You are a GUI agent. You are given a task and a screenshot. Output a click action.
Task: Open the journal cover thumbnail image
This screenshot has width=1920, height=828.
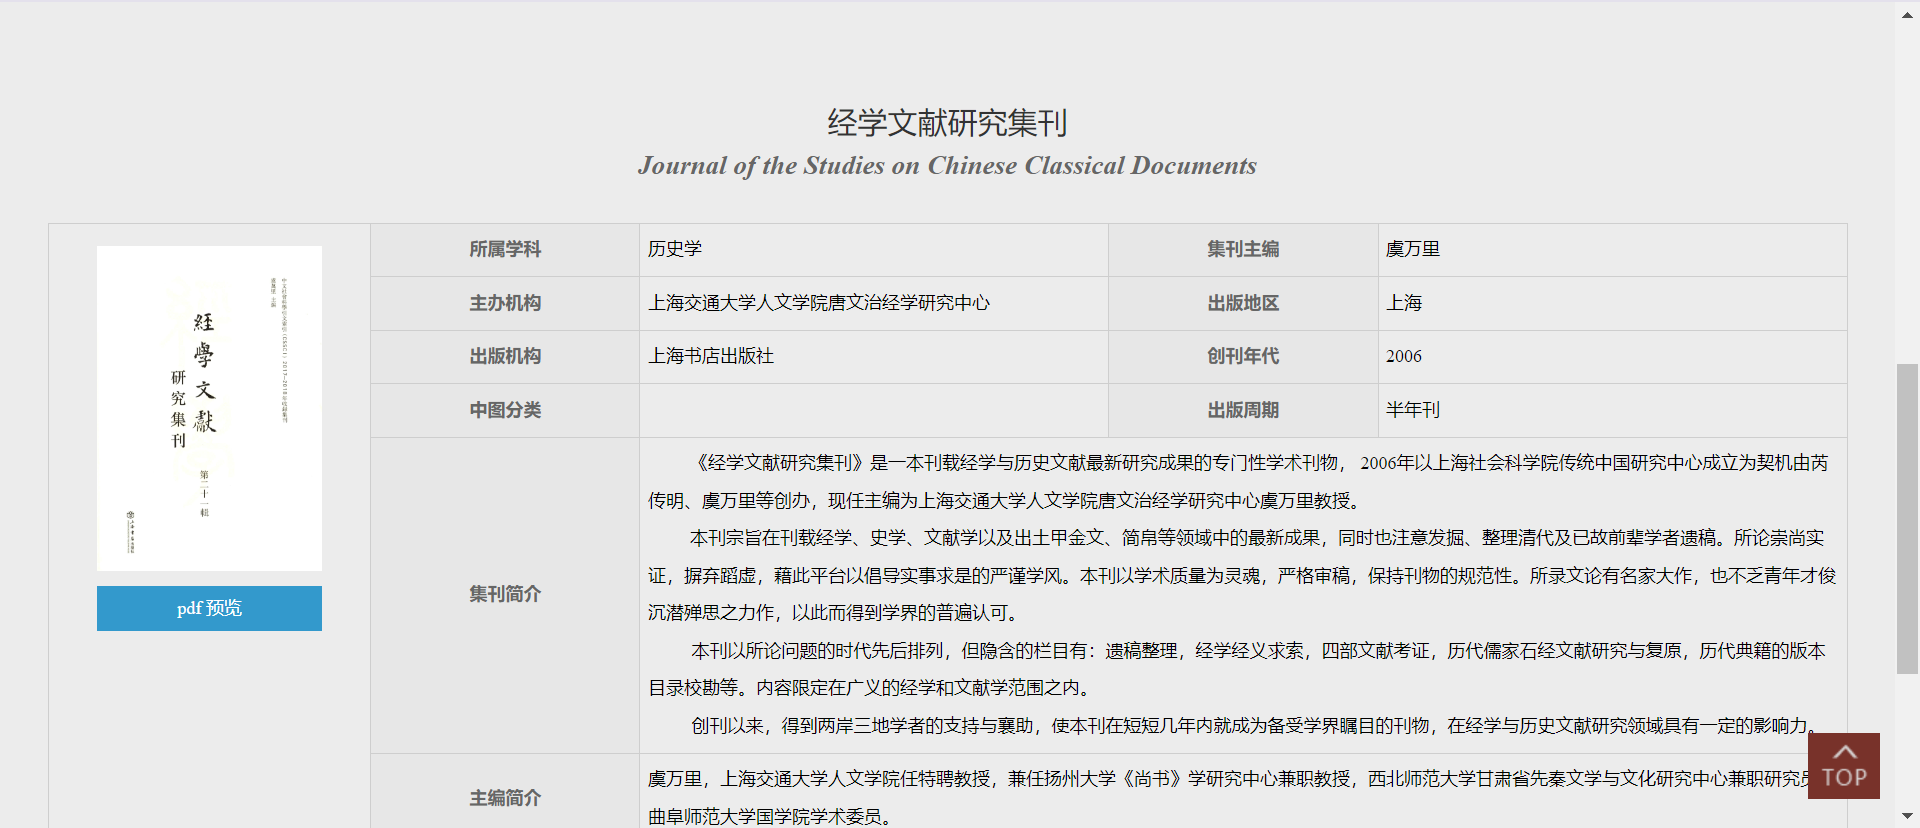click(x=209, y=408)
